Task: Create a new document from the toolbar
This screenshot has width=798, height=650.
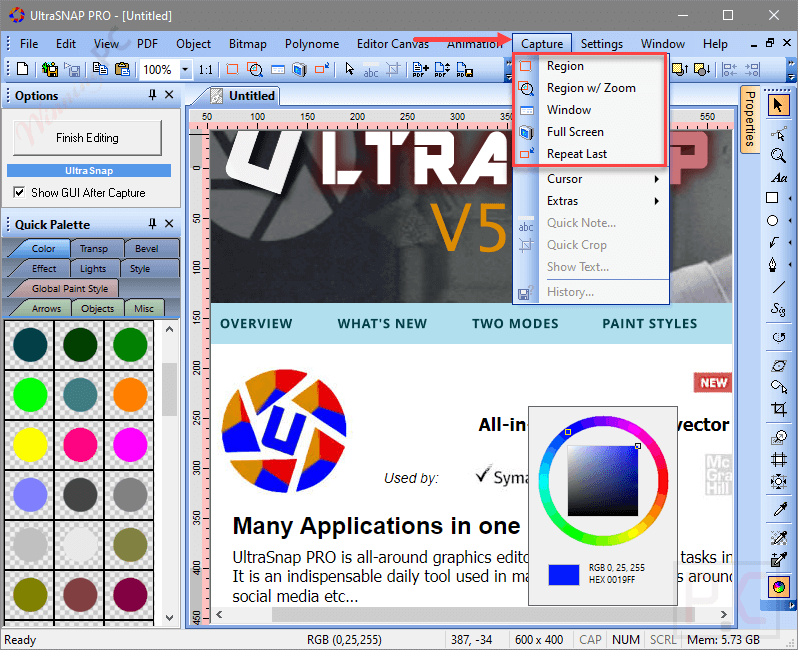Action: (x=22, y=69)
